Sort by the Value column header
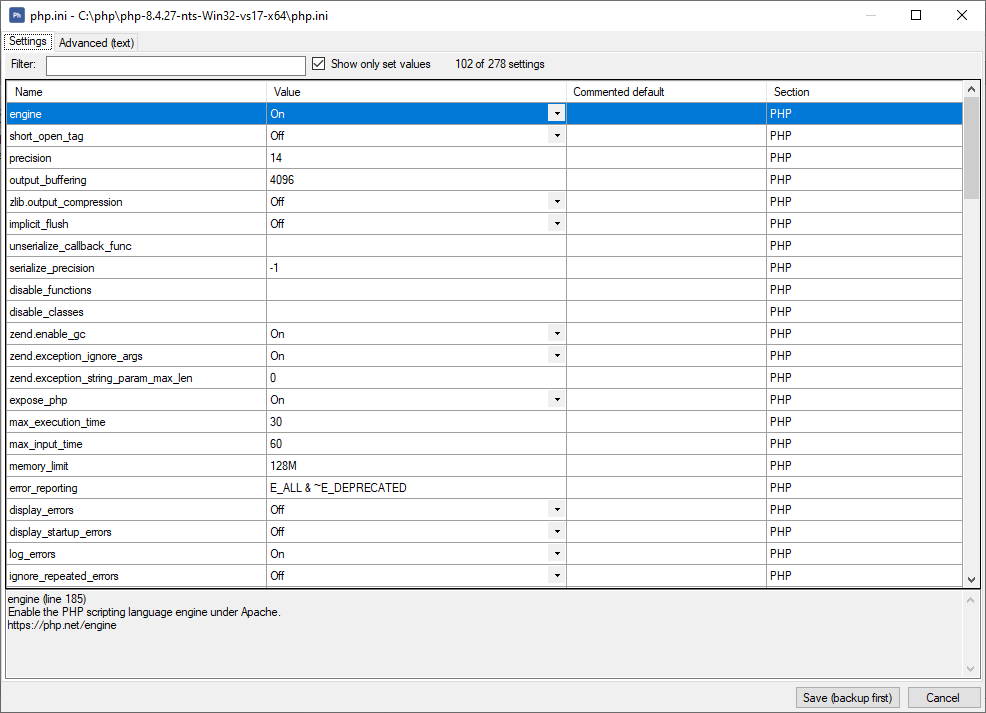The image size is (986, 713). [x=416, y=92]
